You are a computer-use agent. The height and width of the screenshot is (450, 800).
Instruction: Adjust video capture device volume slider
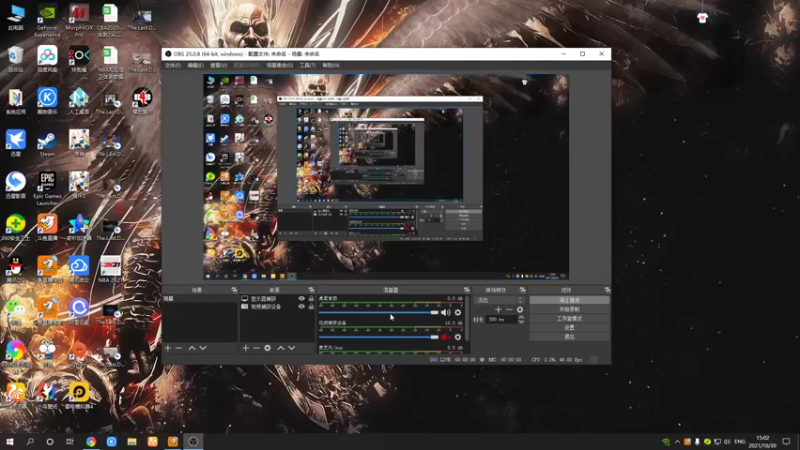(x=379, y=337)
